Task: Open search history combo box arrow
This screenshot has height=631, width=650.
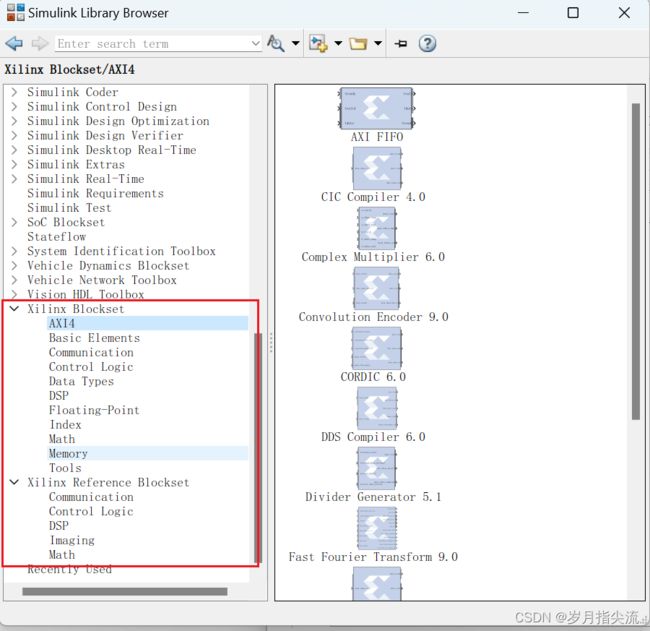Action: (x=256, y=43)
